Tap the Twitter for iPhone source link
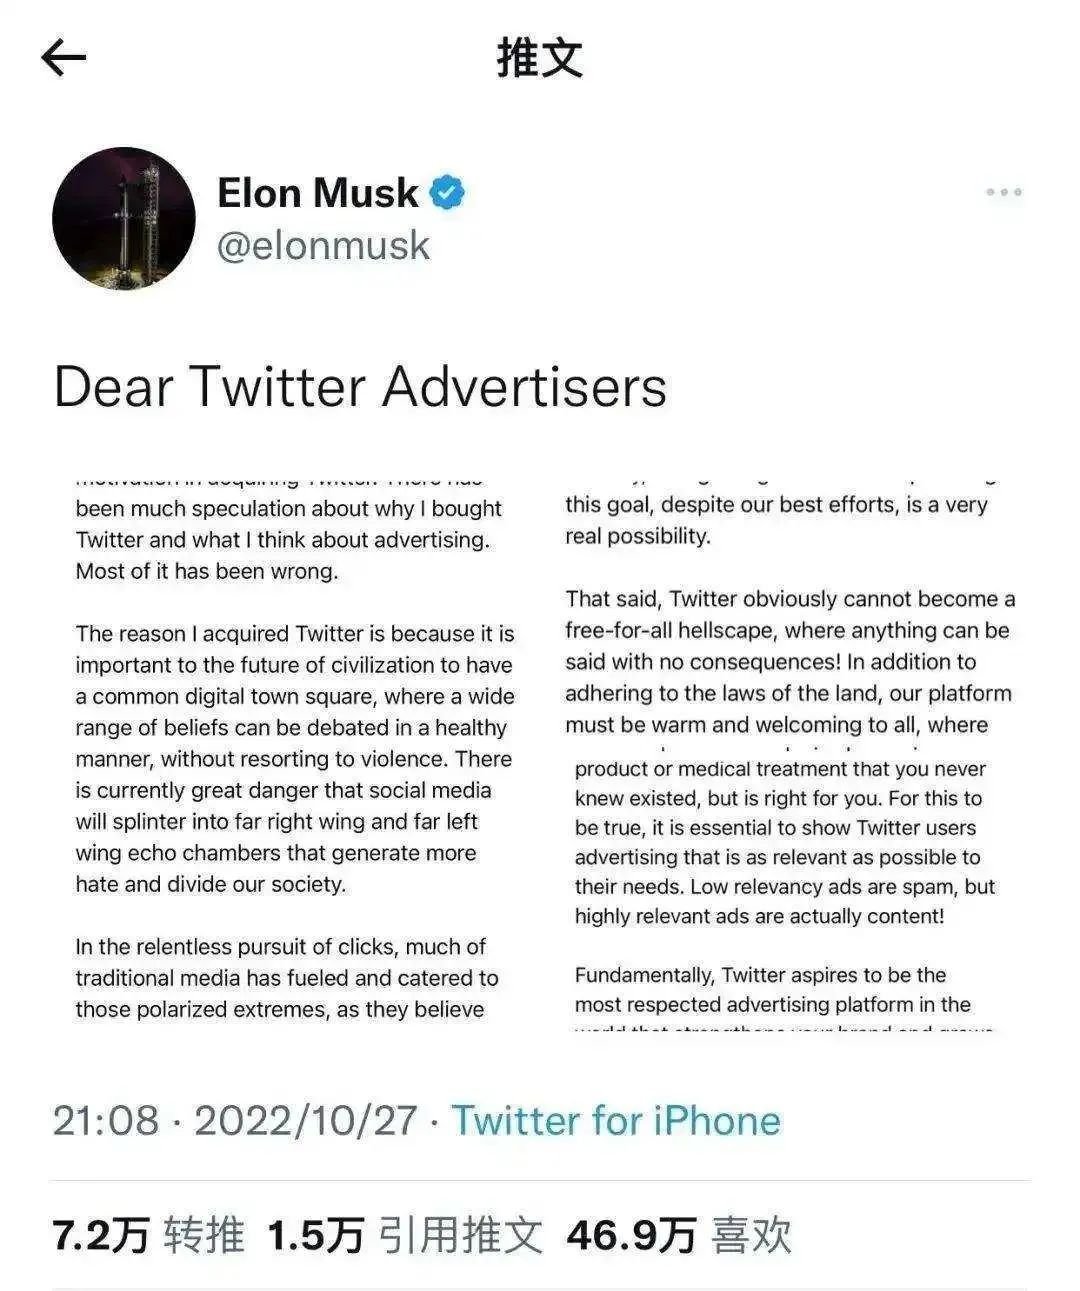1080x1291 pixels. point(616,1121)
